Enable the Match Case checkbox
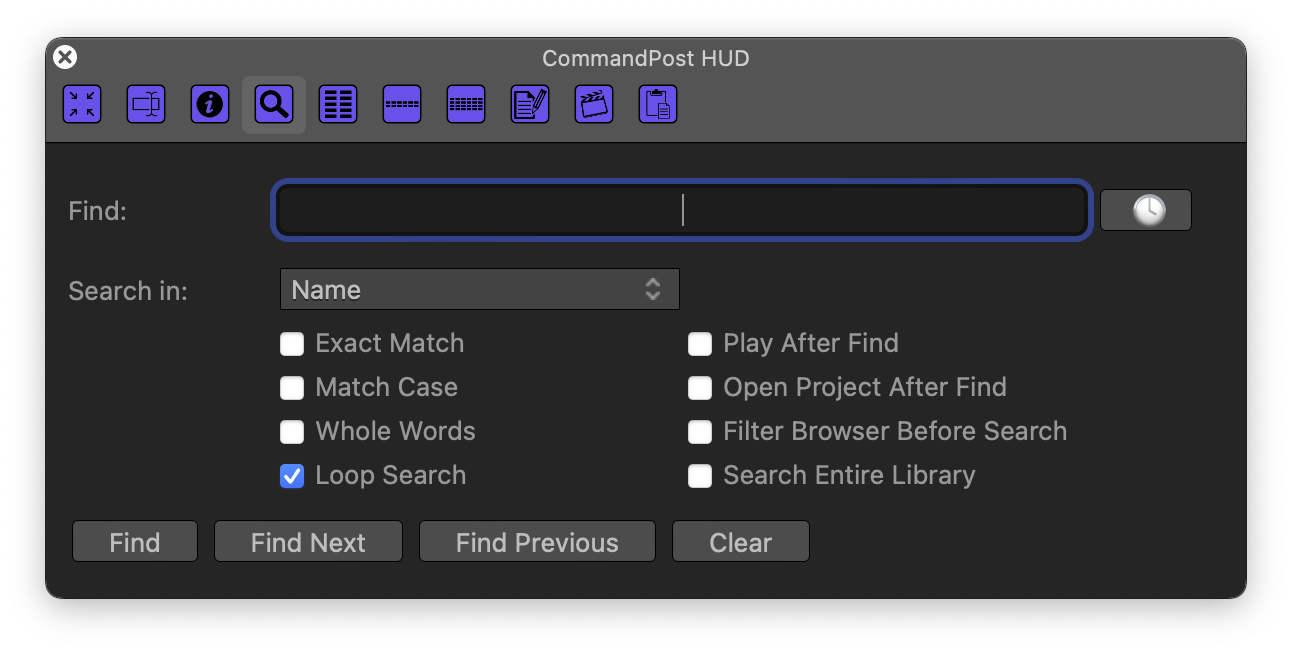Image resolution: width=1292 pixels, height=652 pixels. point(292,388)
